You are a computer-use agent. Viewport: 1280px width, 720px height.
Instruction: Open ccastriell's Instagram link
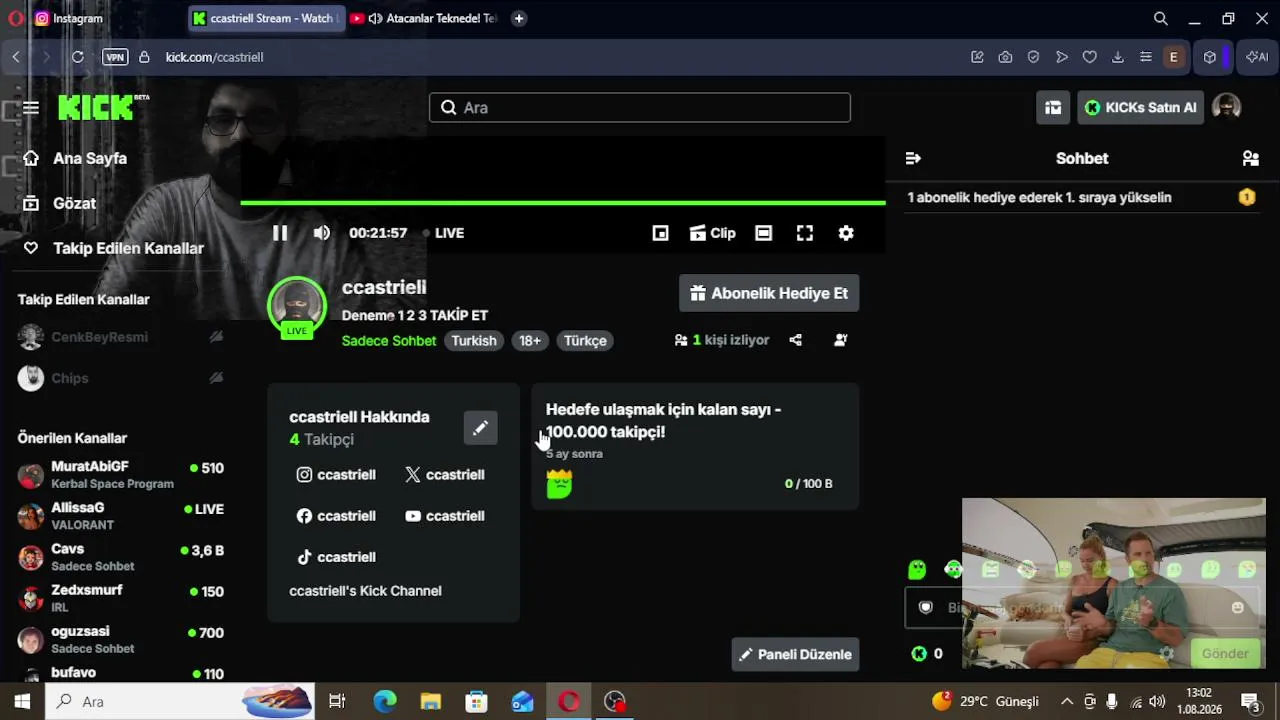tap(336, 475)
